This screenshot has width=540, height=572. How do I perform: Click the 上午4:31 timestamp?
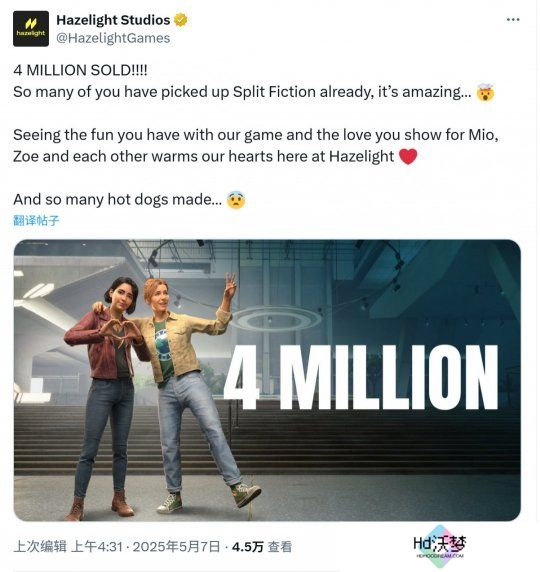(96, 546)
